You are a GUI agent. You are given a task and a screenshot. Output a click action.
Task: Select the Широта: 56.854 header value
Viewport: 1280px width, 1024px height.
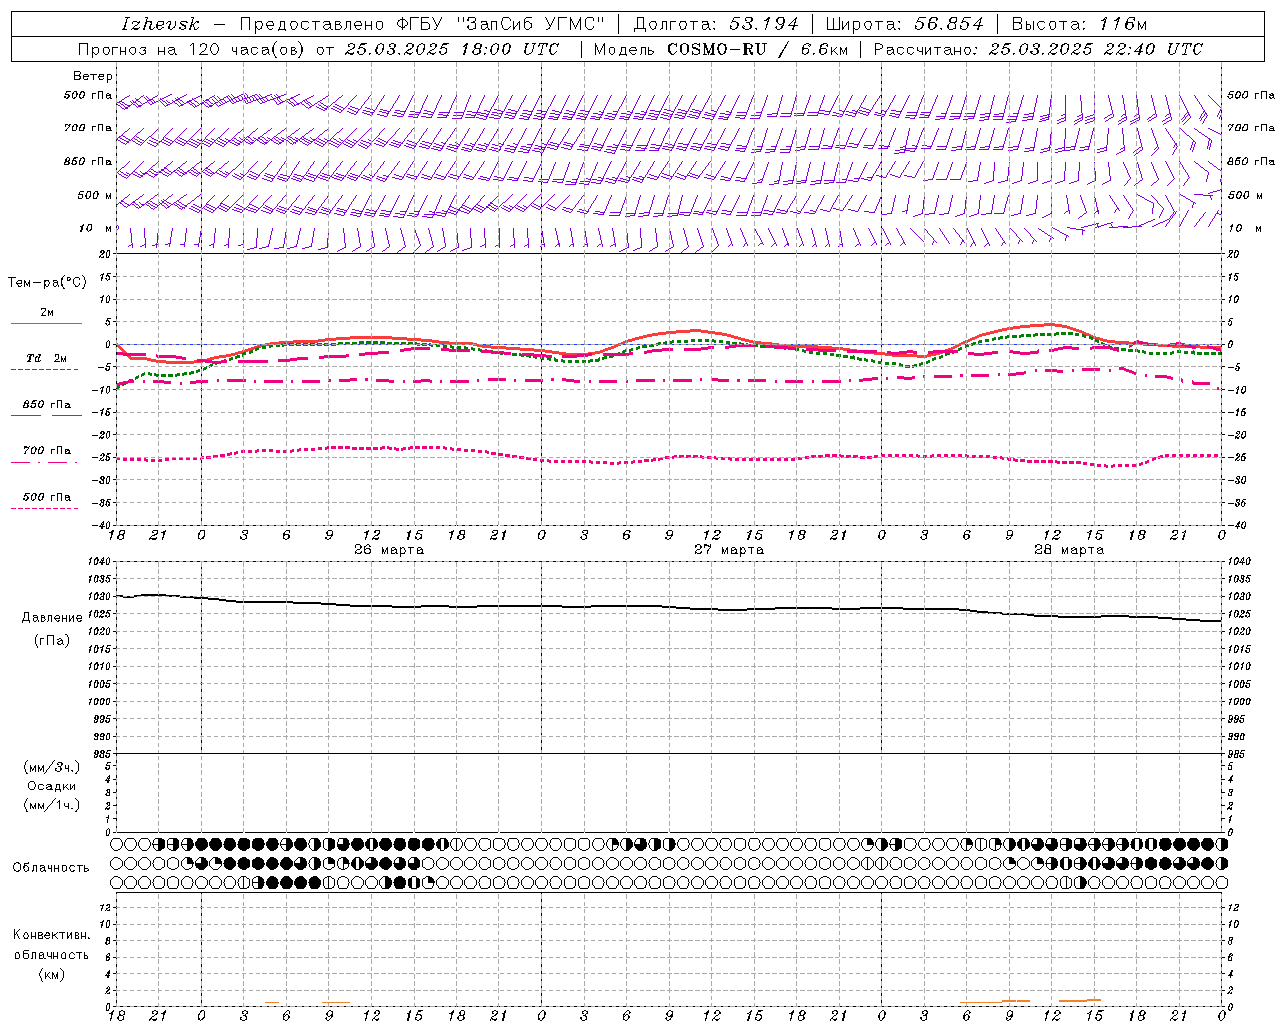click(904, 24)
